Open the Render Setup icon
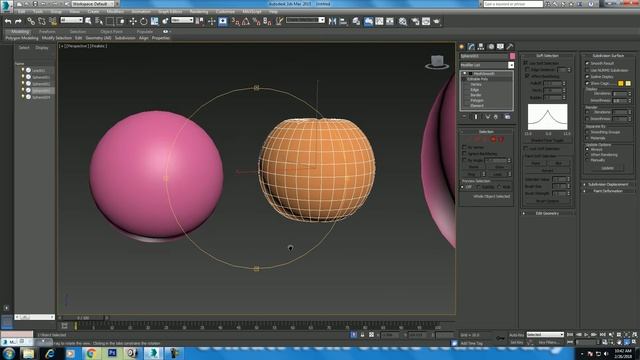640x360 pixels. pos(415,21)
